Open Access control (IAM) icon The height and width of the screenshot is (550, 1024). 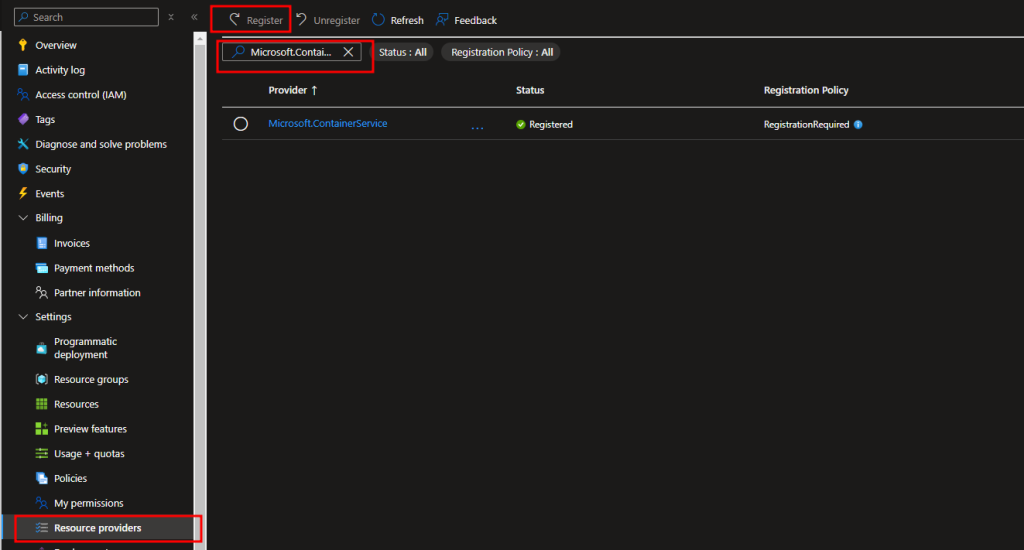(x=23, y=95)
